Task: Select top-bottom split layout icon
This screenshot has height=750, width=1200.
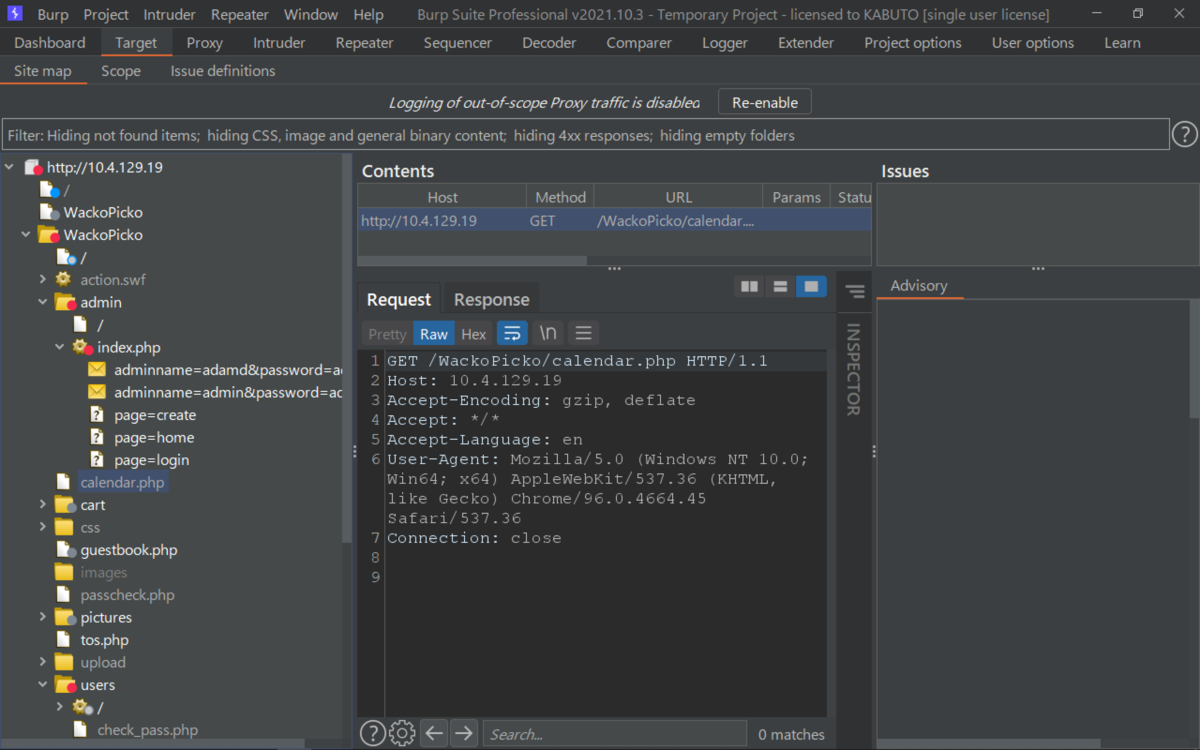Action: pyautogui.click(x=780, y=287)
